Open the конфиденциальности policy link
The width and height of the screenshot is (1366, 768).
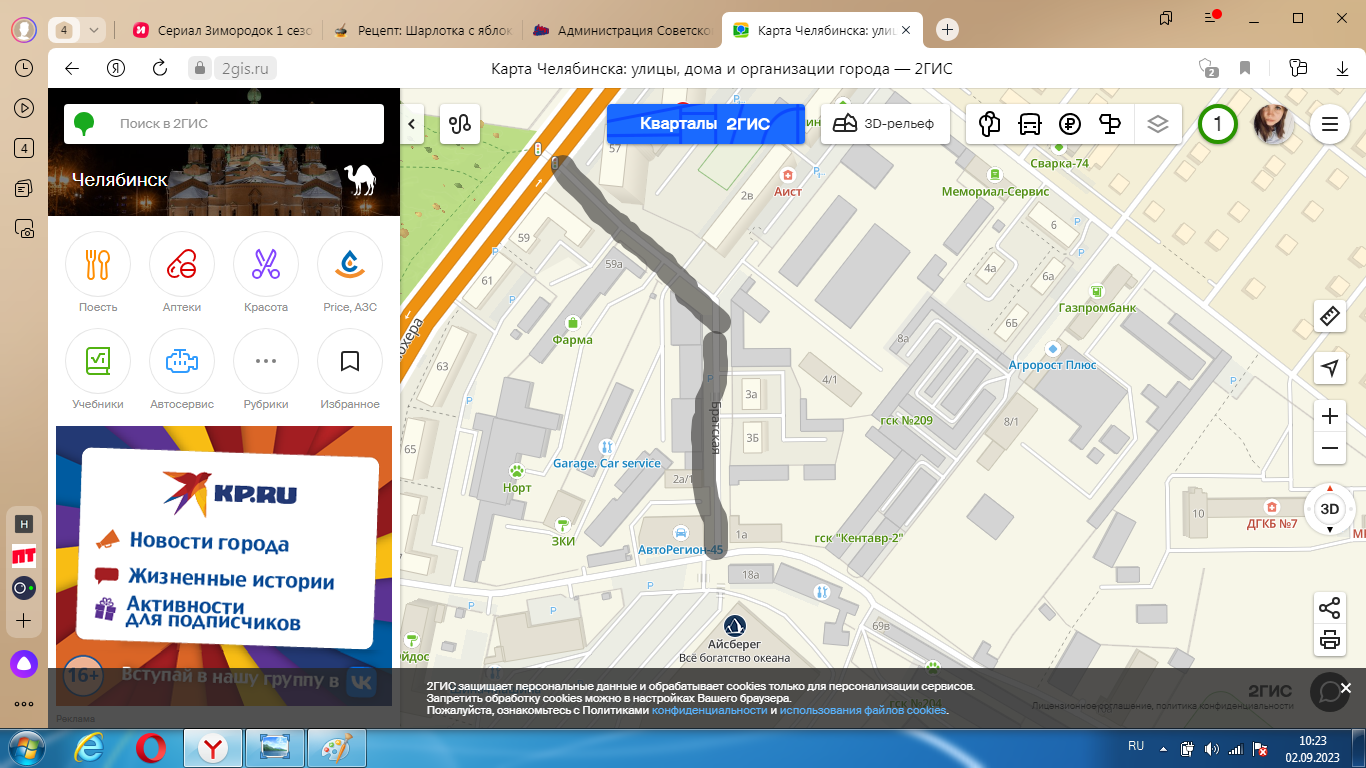(x=709, y=711)
